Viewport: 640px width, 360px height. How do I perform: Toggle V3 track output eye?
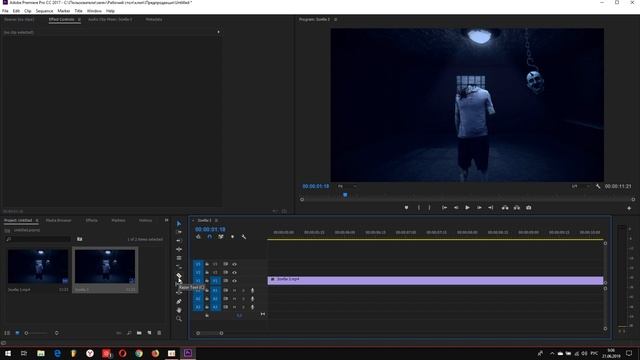234,264
